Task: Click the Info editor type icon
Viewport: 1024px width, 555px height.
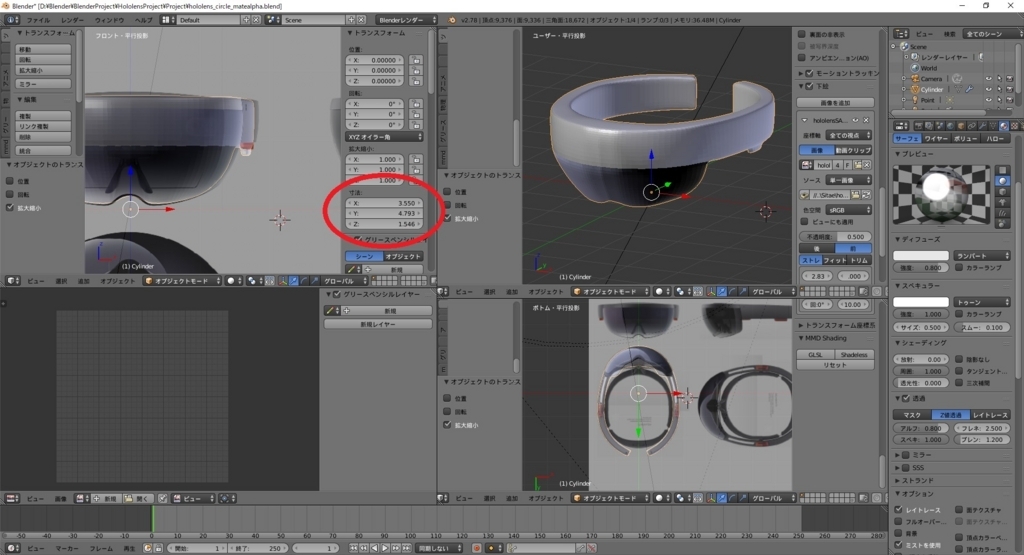Action: [x=12, y=20]
